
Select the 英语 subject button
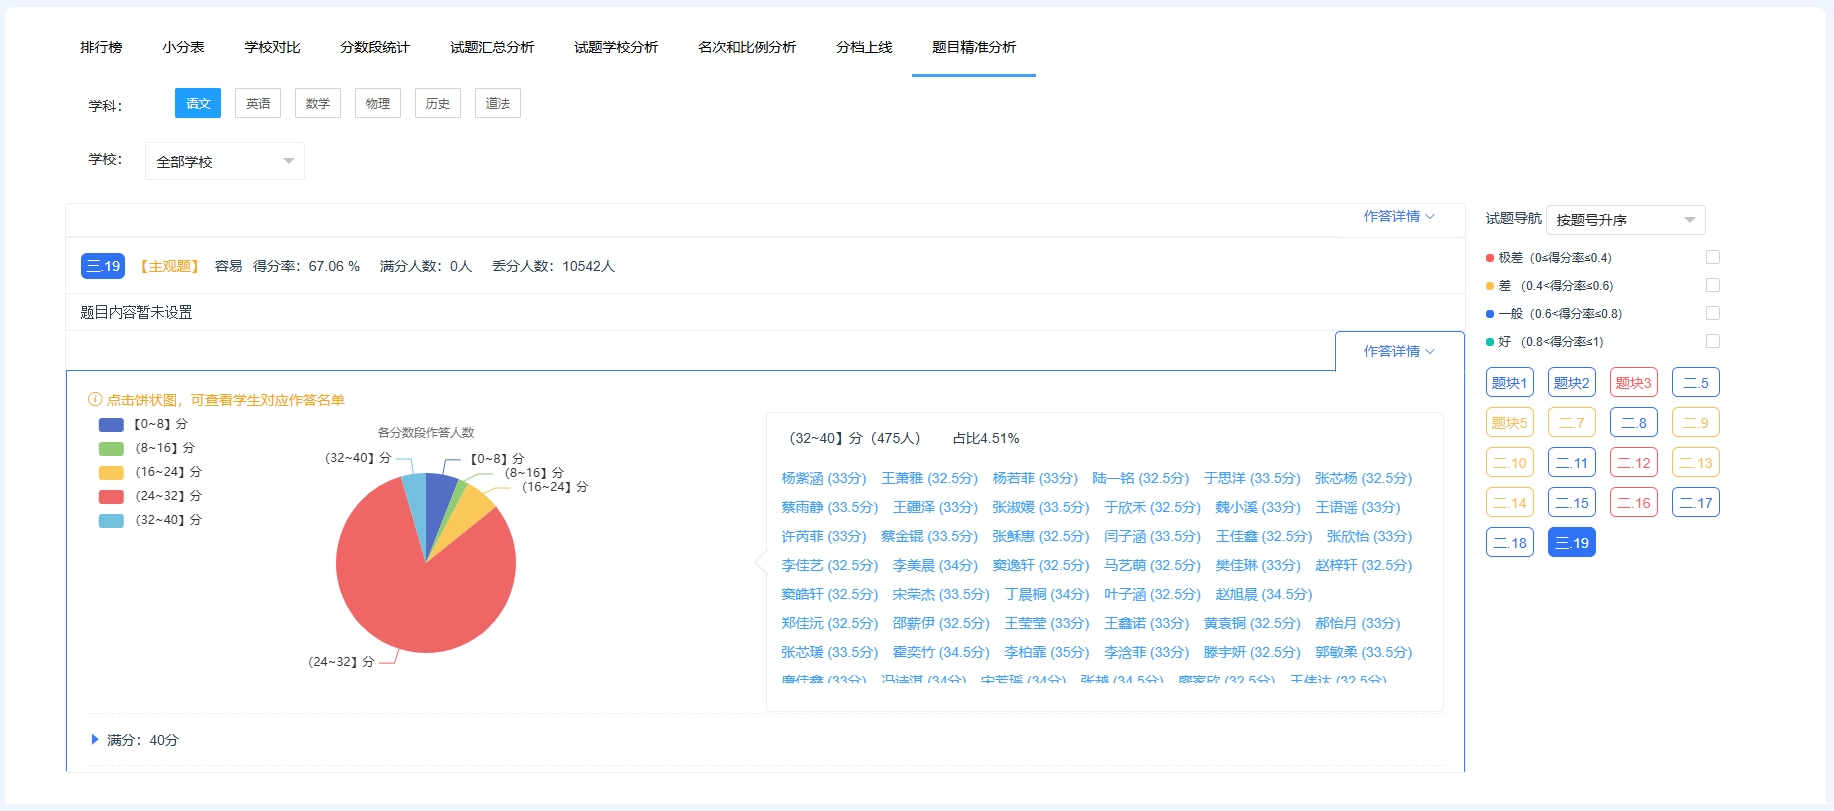pos(258,103)
